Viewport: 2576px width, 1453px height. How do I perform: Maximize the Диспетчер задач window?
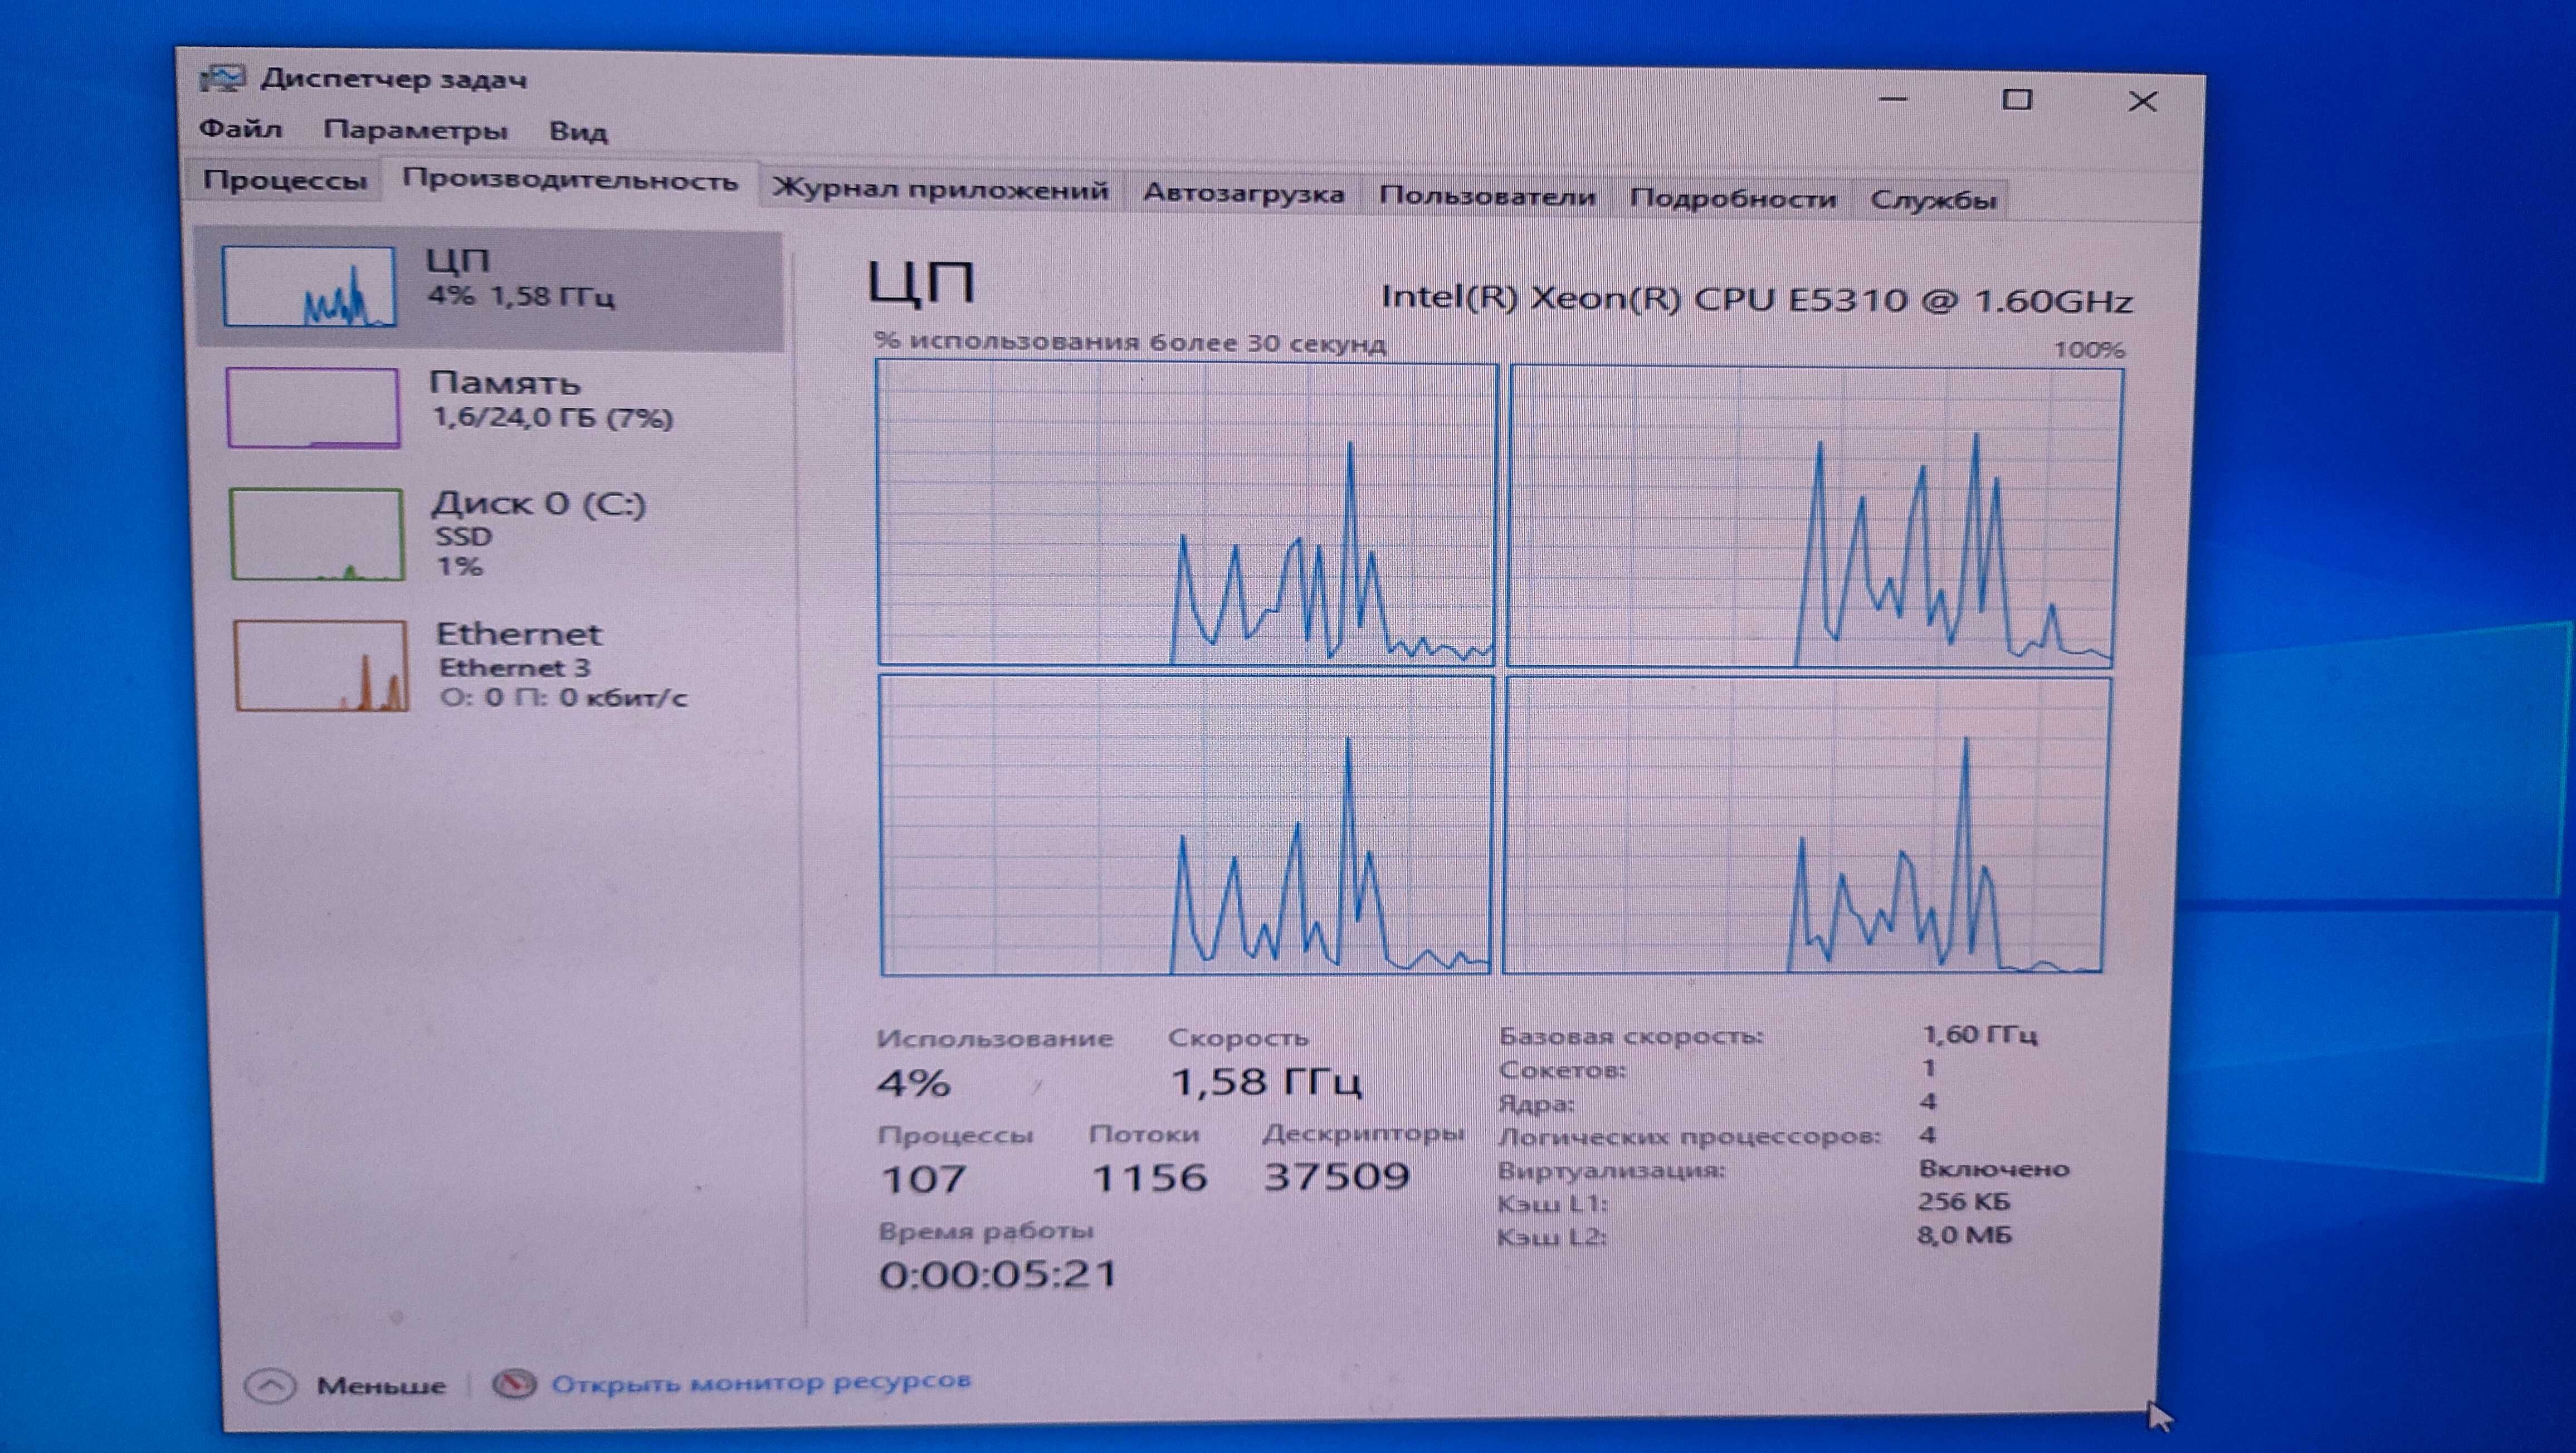click(x=2017, y=100)
